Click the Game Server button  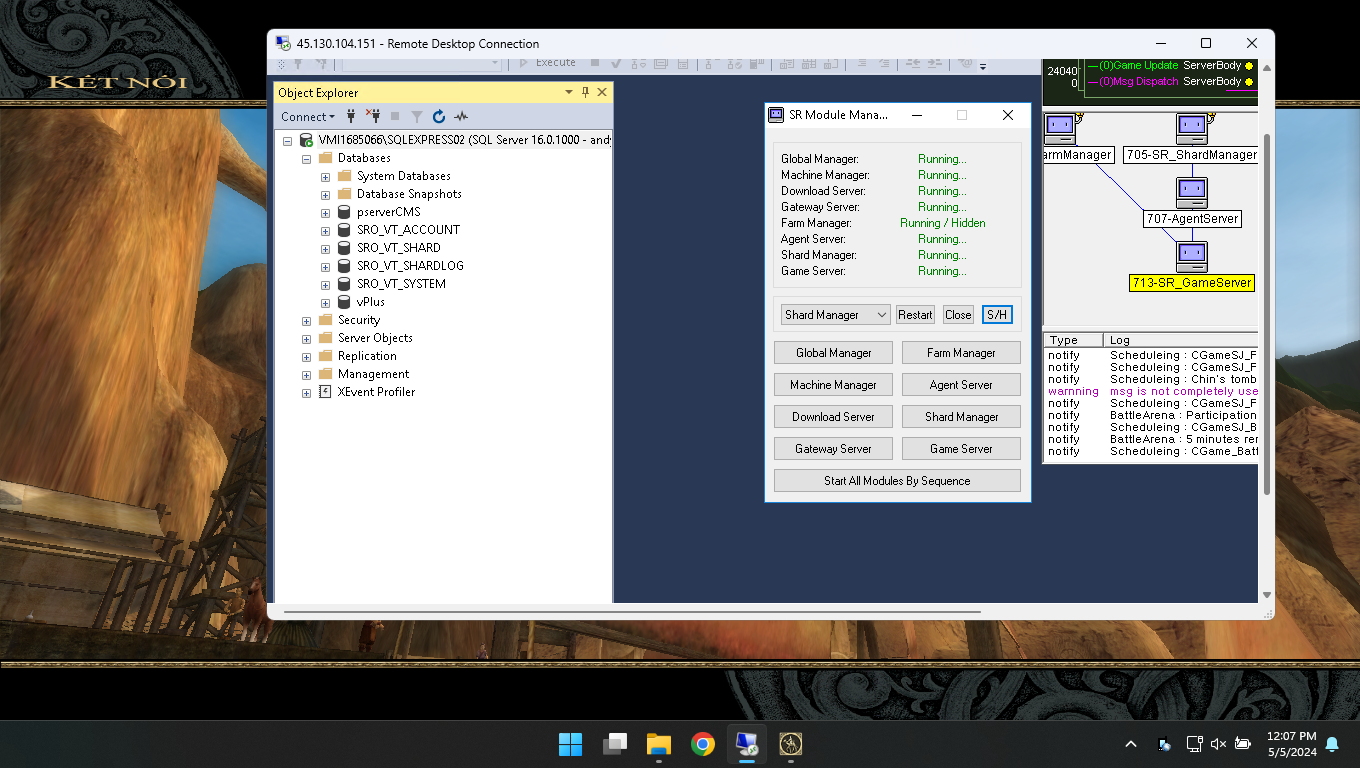pyautogui.click(x=961, y=449)
